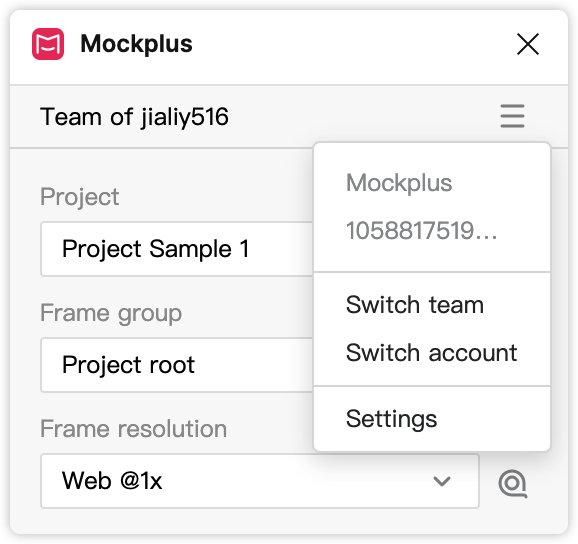Select the Web @1x resolution field
578x544 pixels.
[260, 481]
